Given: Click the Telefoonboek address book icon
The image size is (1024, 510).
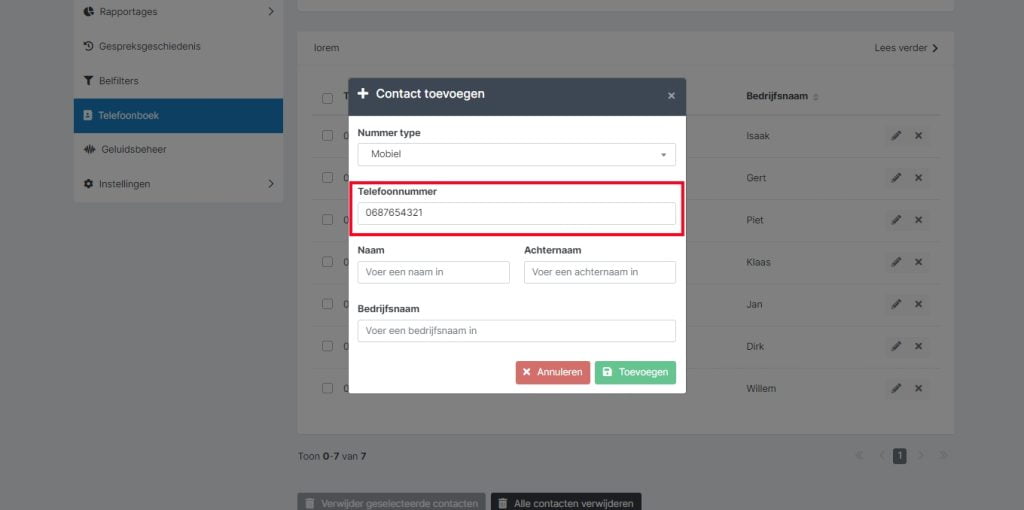Looking at the screenshot, I should (x=88, y=116).
